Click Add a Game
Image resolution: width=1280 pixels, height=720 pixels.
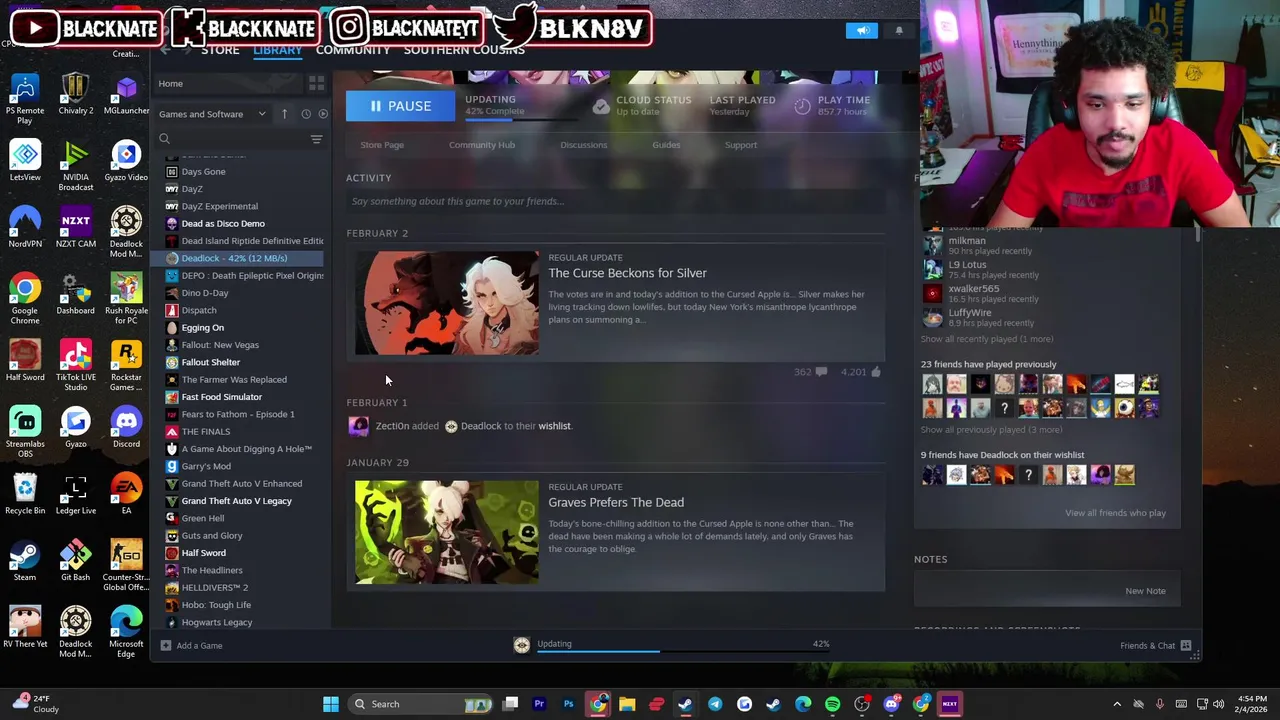coord(192,646)
